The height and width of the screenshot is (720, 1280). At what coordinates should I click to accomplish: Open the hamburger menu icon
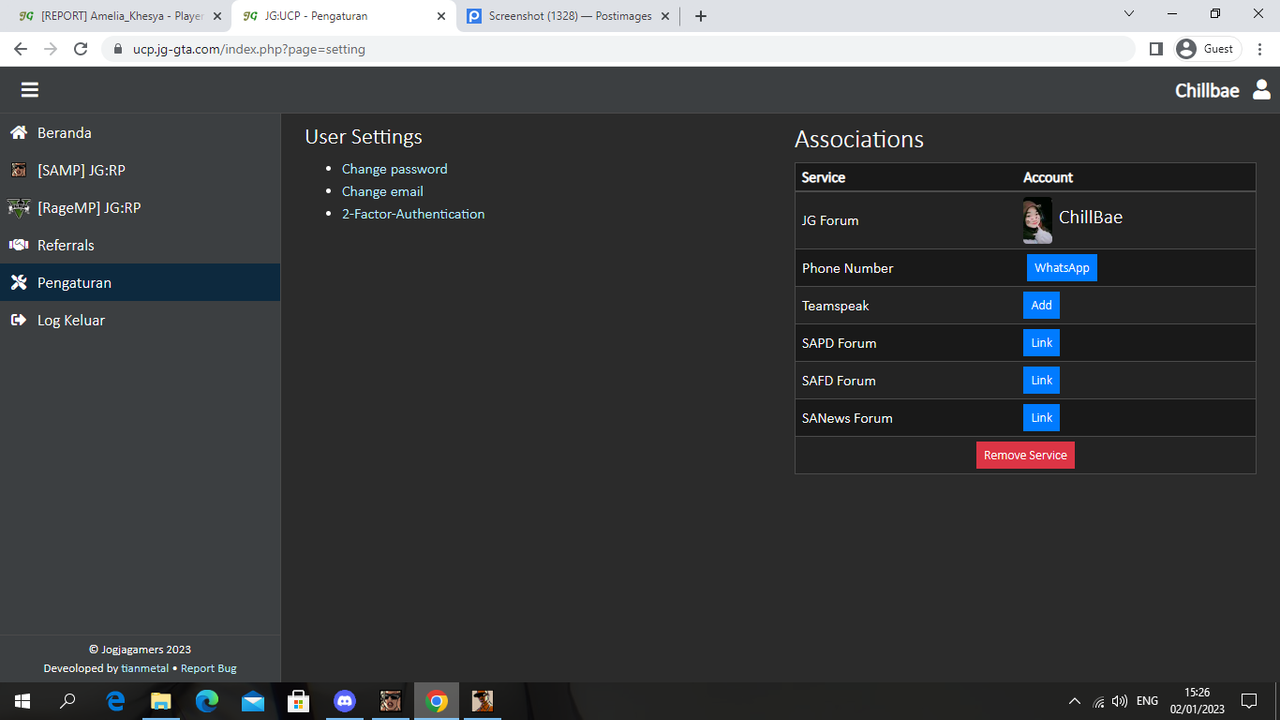[x=30, y=90]
